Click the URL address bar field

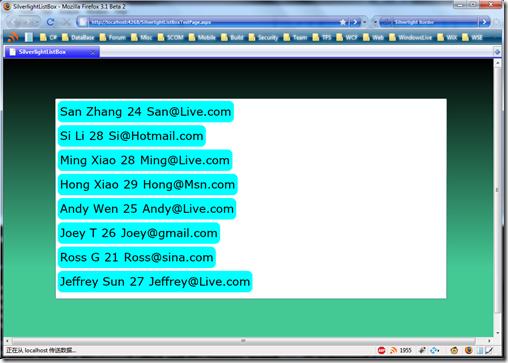click(x=213, y=22)
